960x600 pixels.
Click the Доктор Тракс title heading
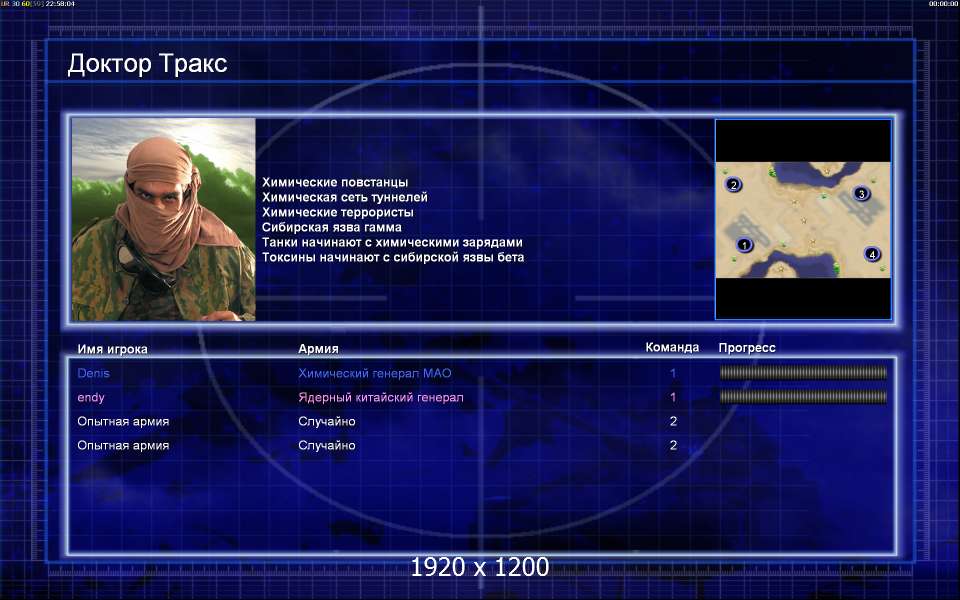147,64
